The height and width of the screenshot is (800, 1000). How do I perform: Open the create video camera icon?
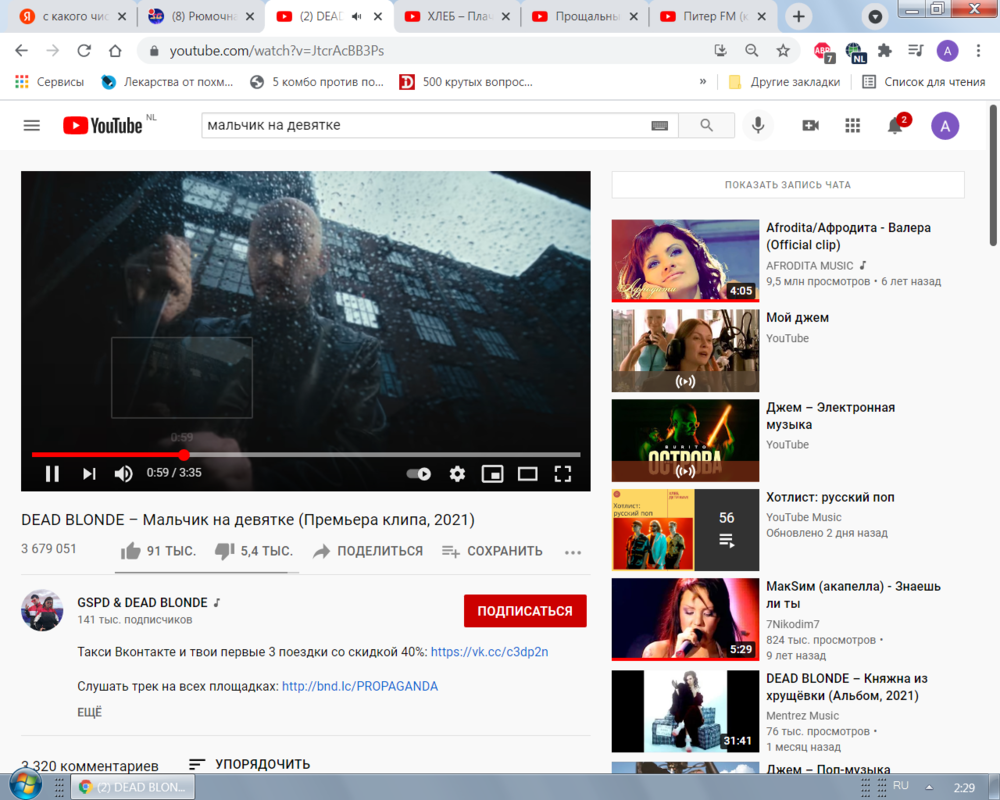[810, 126]
